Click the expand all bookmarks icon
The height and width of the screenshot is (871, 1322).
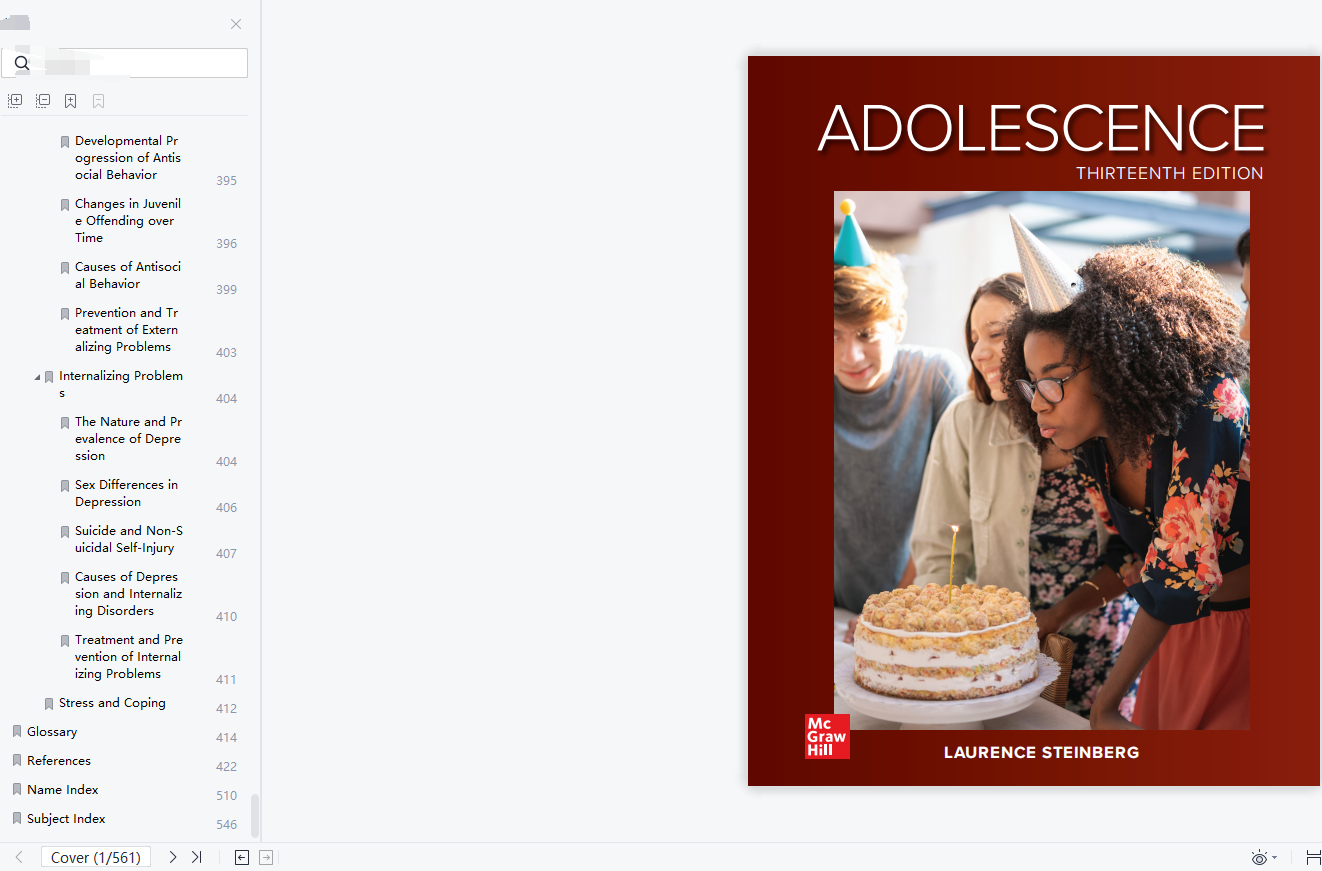pos(15,101)
